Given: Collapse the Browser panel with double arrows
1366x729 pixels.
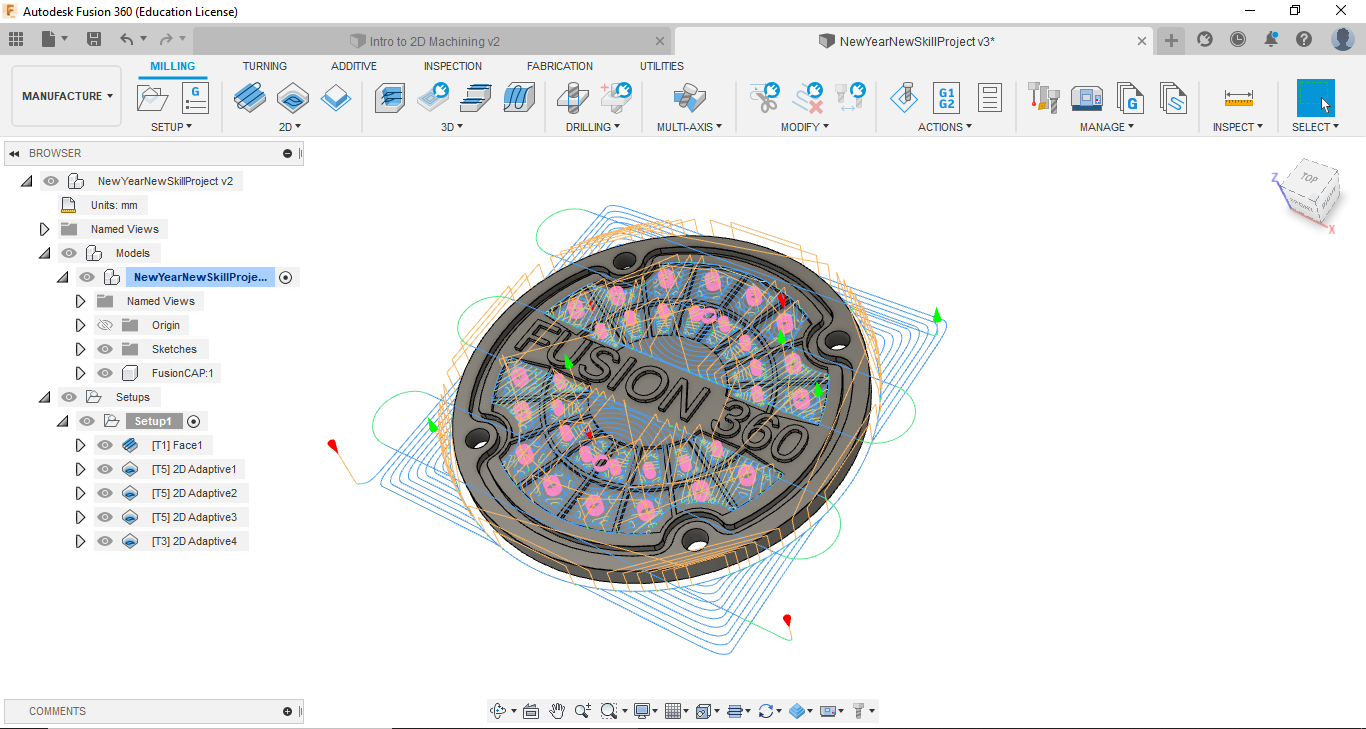Looking at the screenshot, I should point(15,153).
